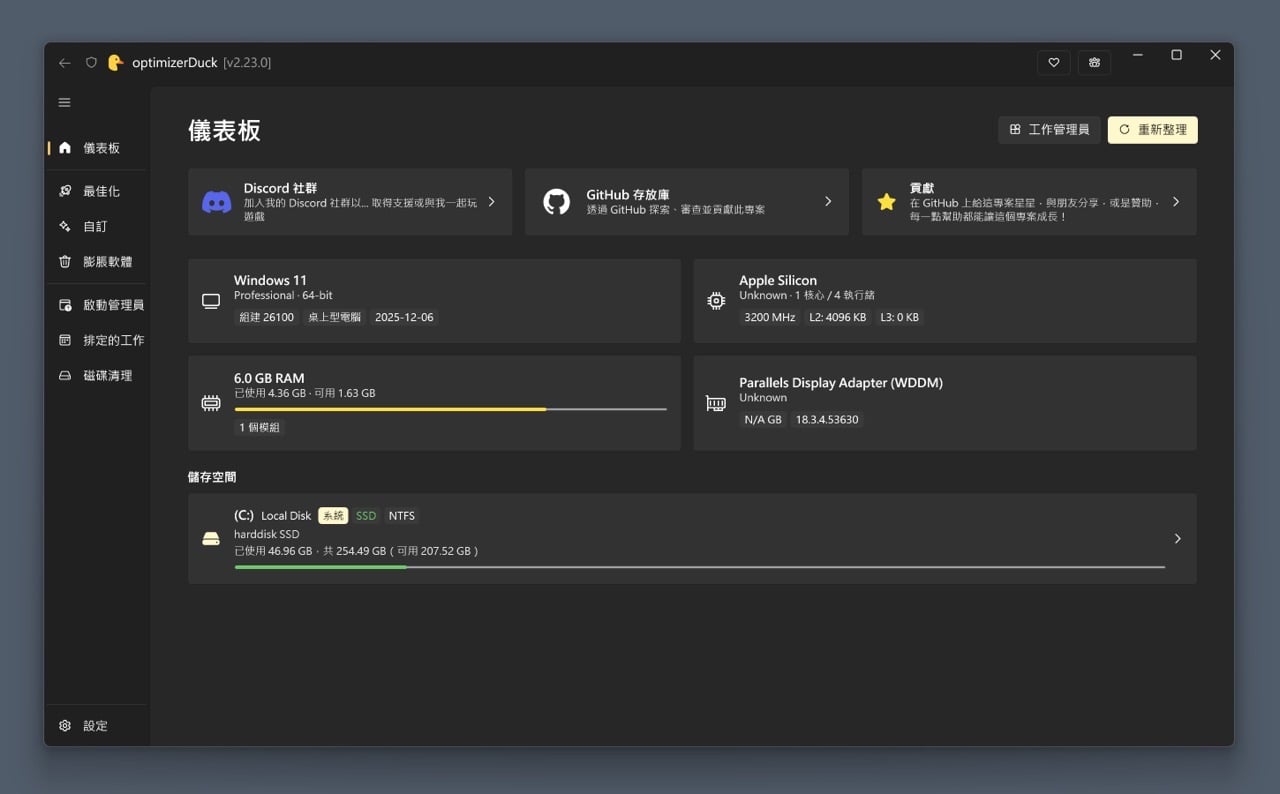Toggle the hamburger navigation menu
Screen dimensions: 1280x794
coord(65,102)
